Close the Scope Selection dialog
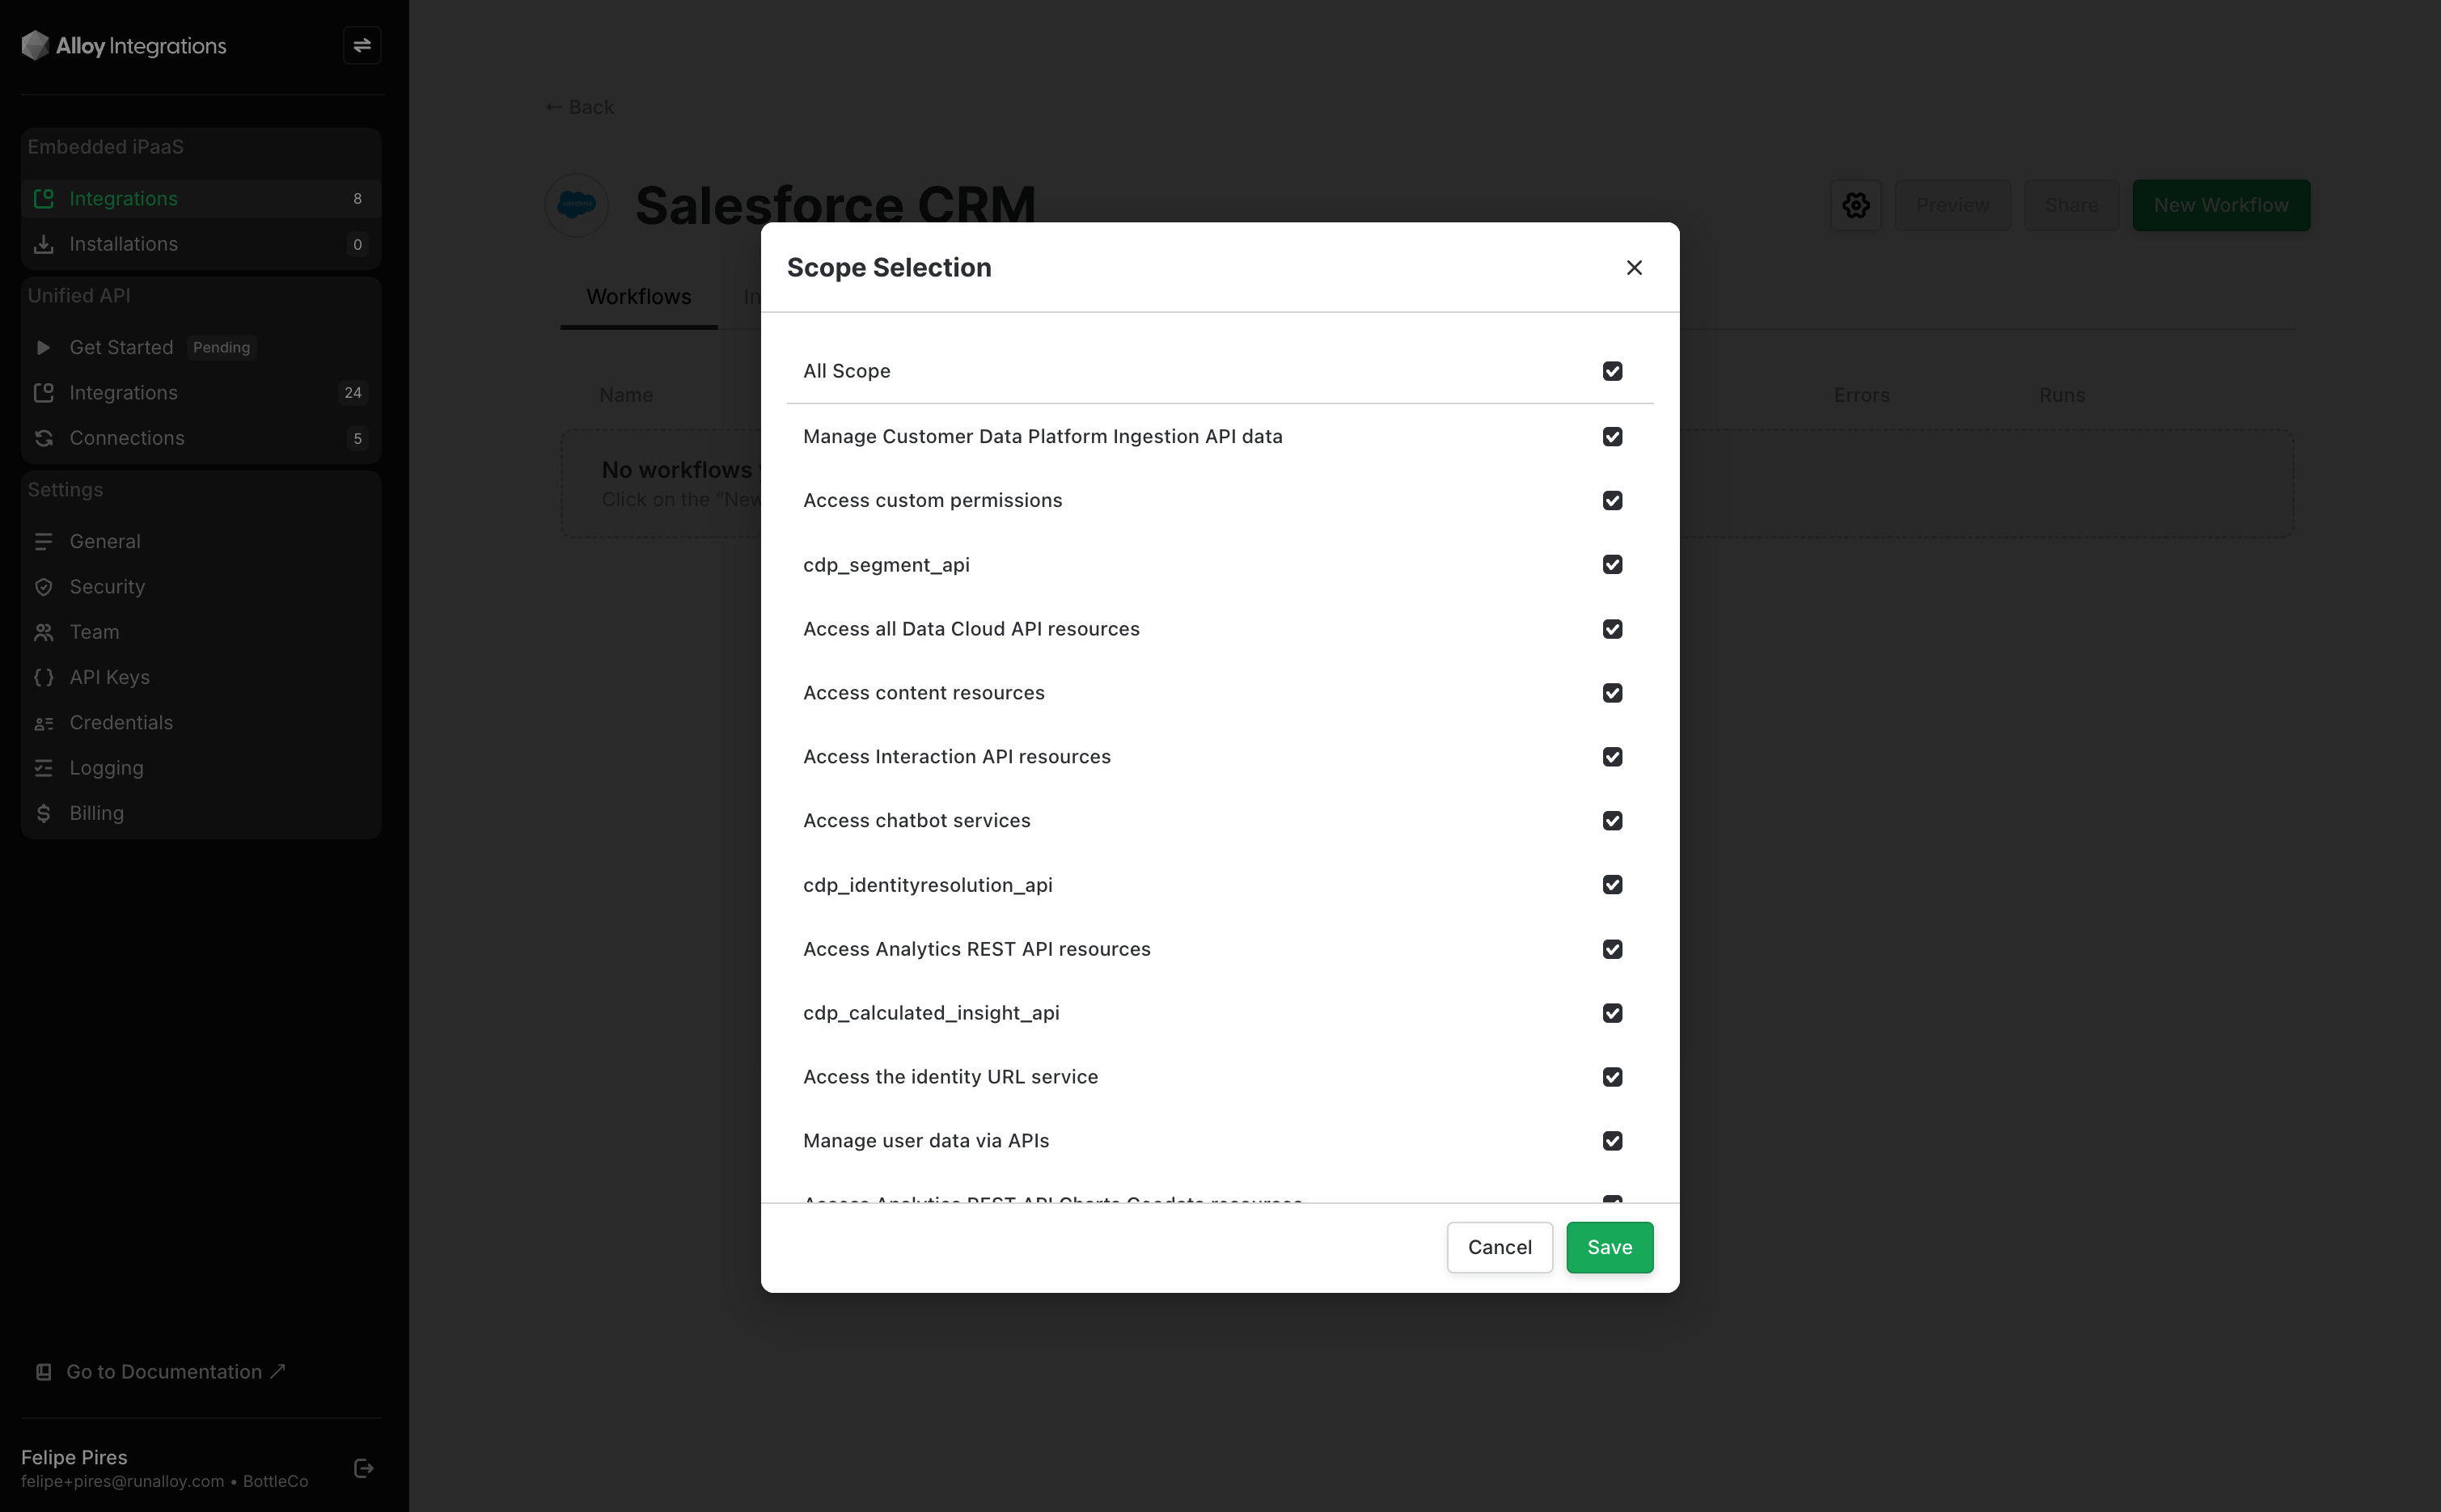 click(x=1634, y=267)
